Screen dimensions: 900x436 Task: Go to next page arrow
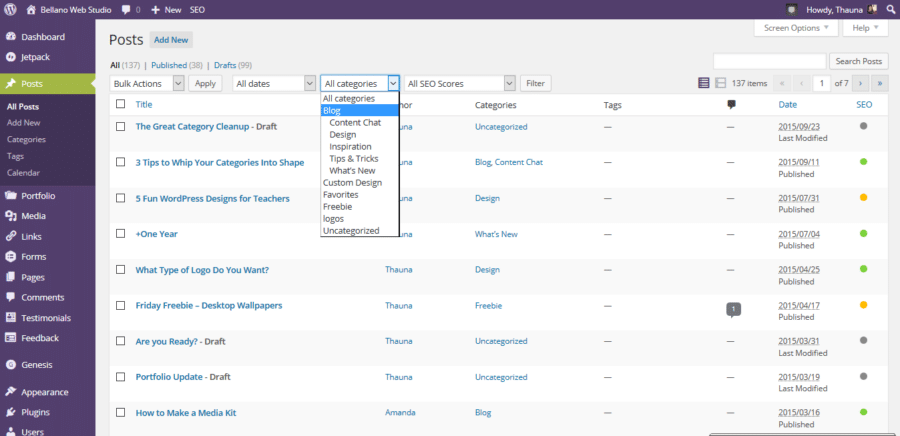[x=860, y=83]
